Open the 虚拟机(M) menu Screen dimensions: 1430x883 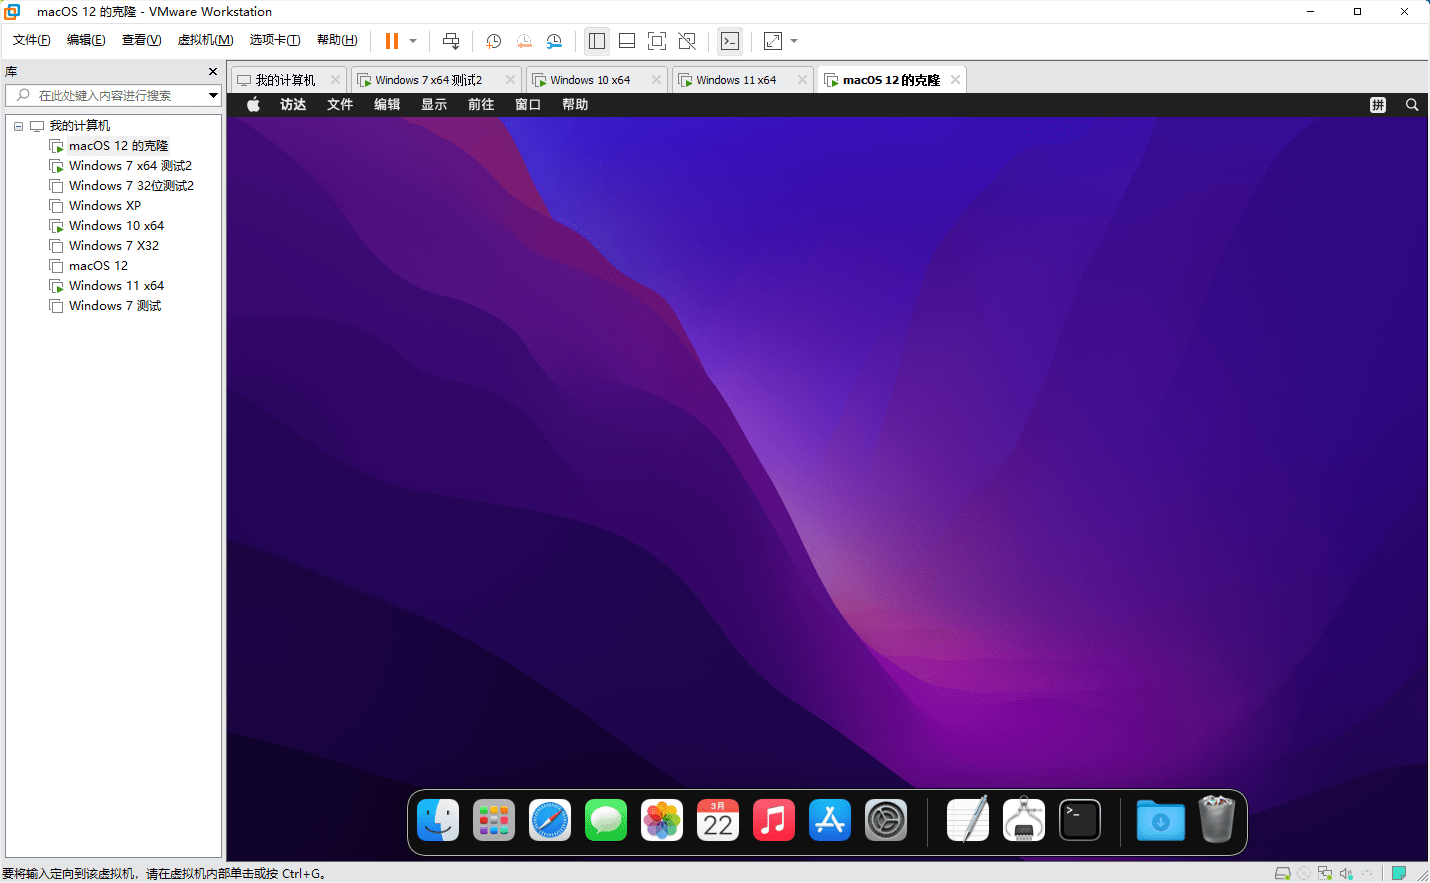coord(205,40)
